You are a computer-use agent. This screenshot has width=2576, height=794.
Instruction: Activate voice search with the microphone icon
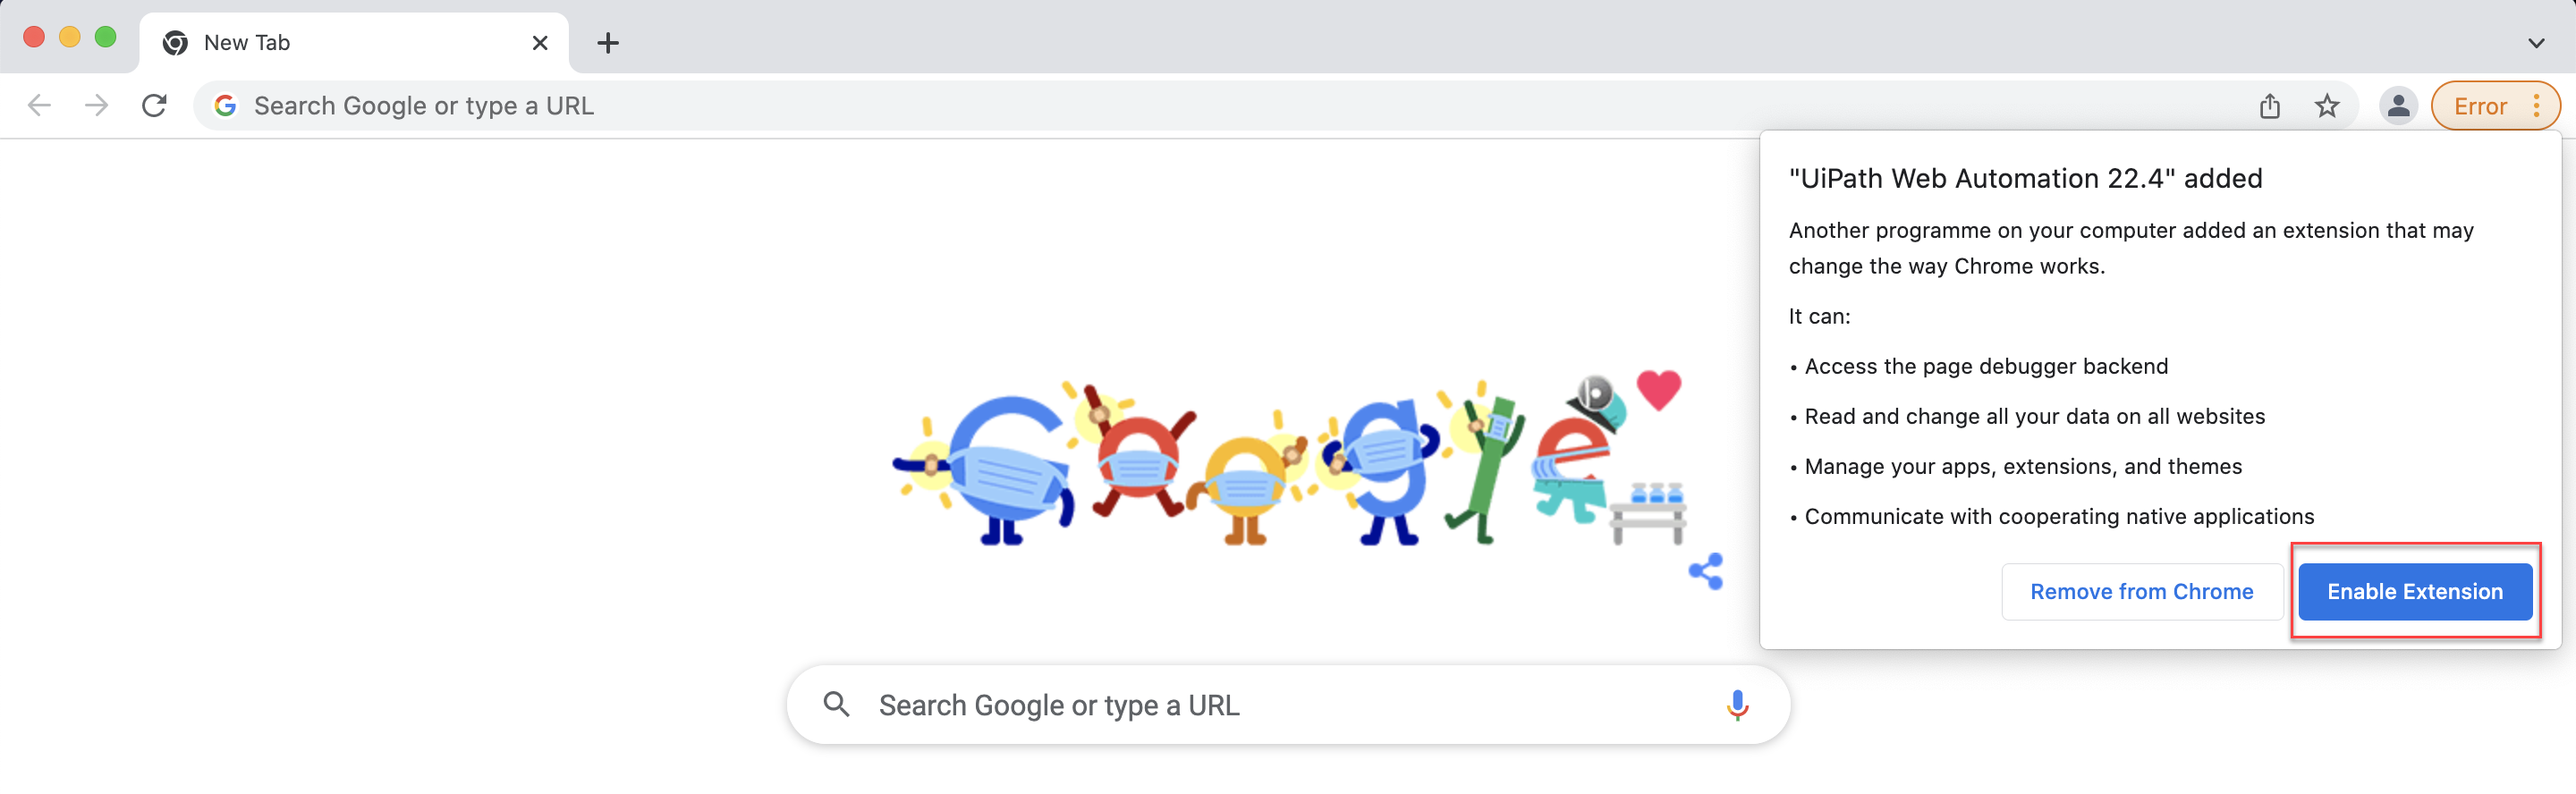pyautogui.click(x=1738, y=704)
